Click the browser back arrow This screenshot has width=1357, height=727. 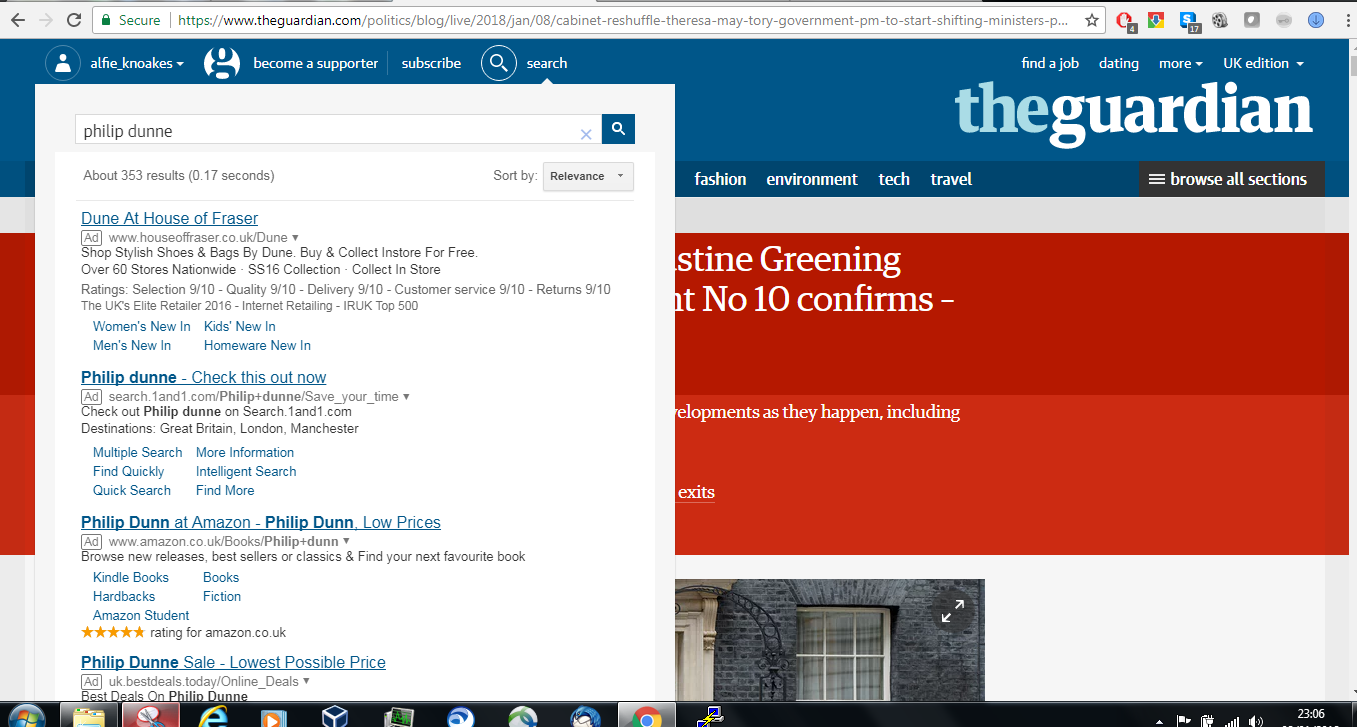tap(18, 20)
